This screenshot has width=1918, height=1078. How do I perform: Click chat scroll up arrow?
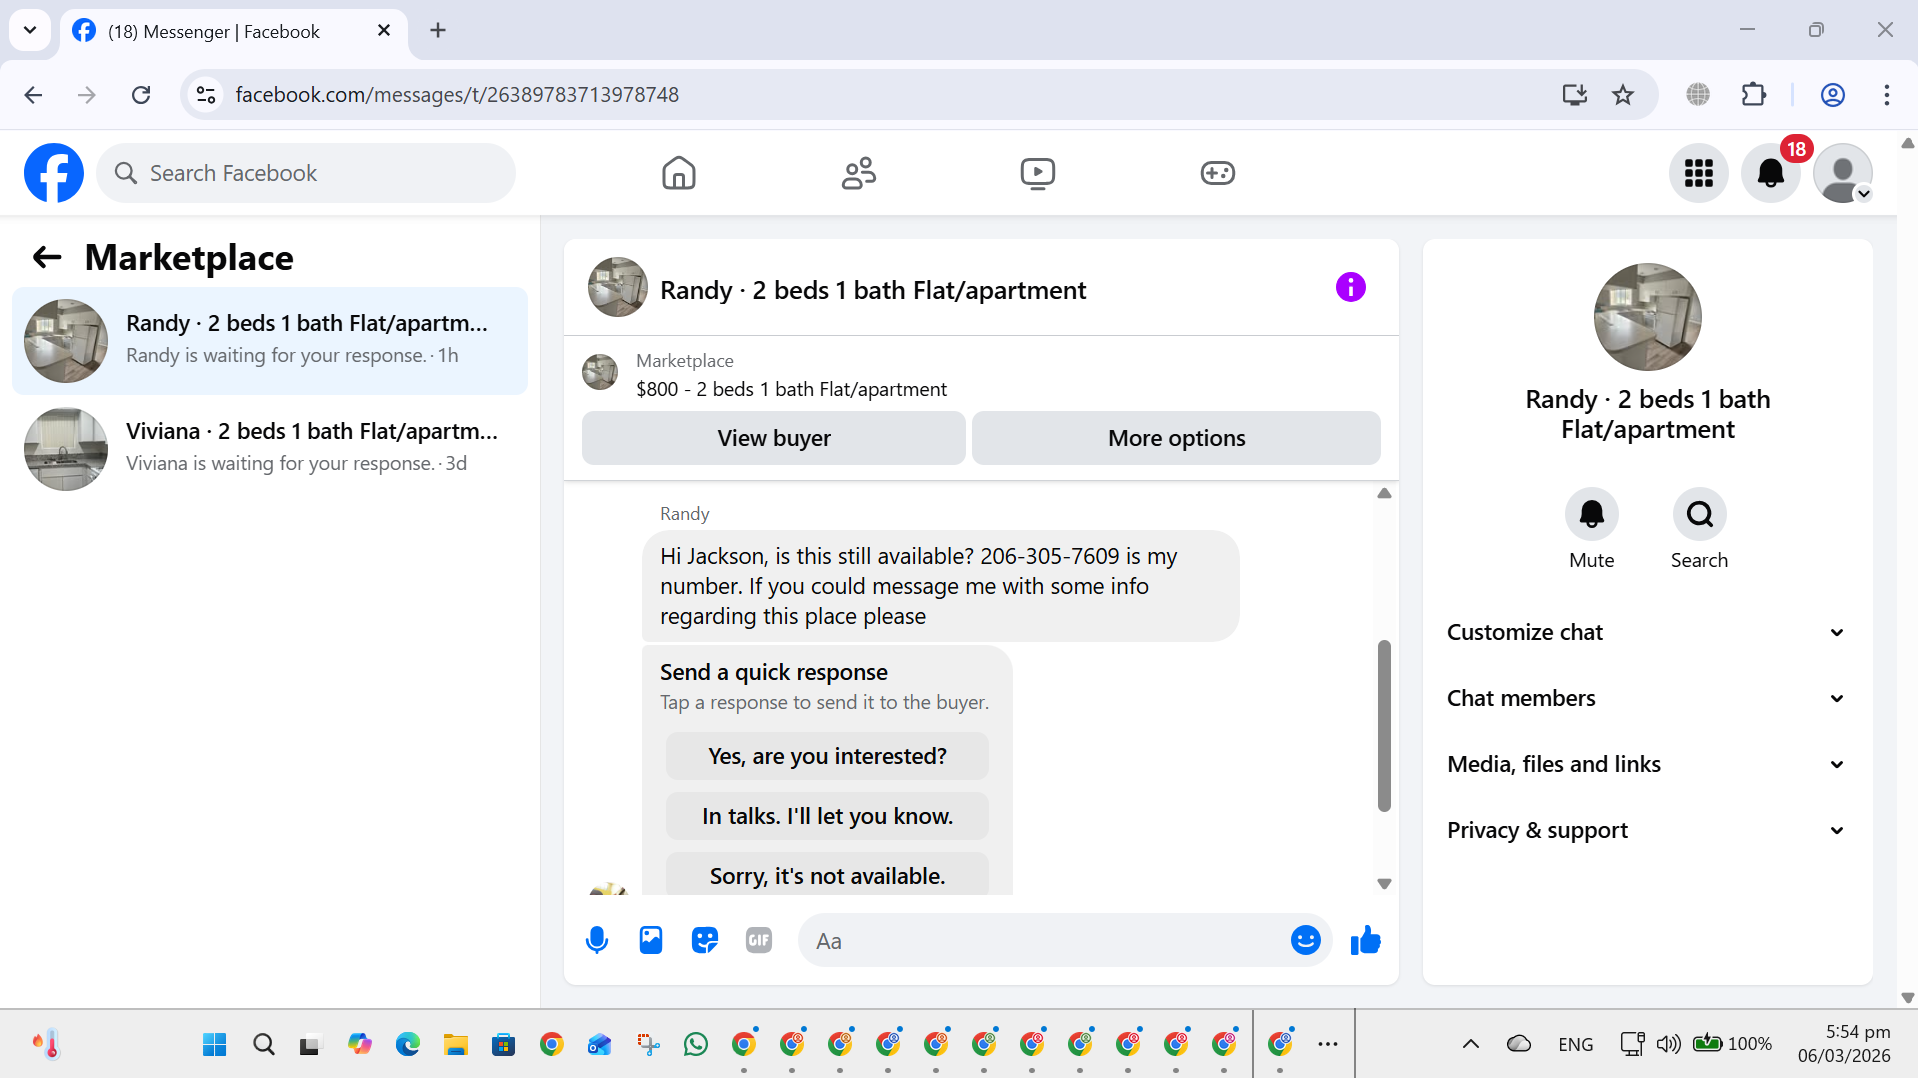coord(1384,493)
